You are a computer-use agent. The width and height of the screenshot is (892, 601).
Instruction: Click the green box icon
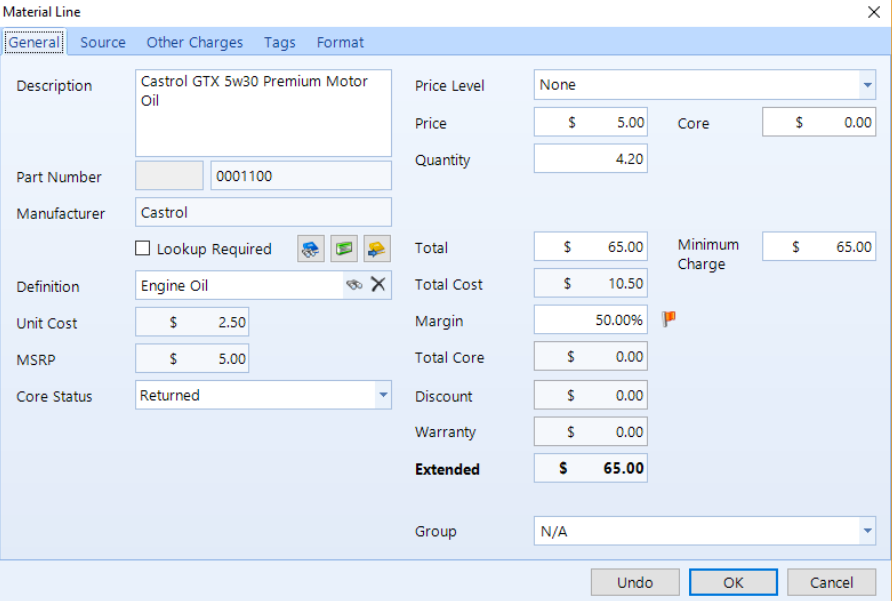click(344, 249)
